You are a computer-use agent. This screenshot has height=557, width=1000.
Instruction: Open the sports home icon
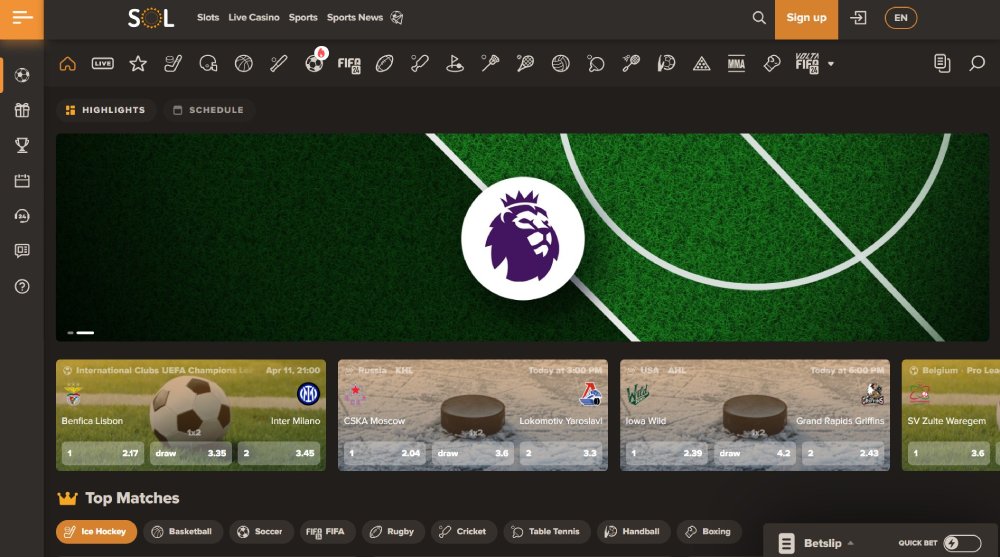(x=68, y=63)
